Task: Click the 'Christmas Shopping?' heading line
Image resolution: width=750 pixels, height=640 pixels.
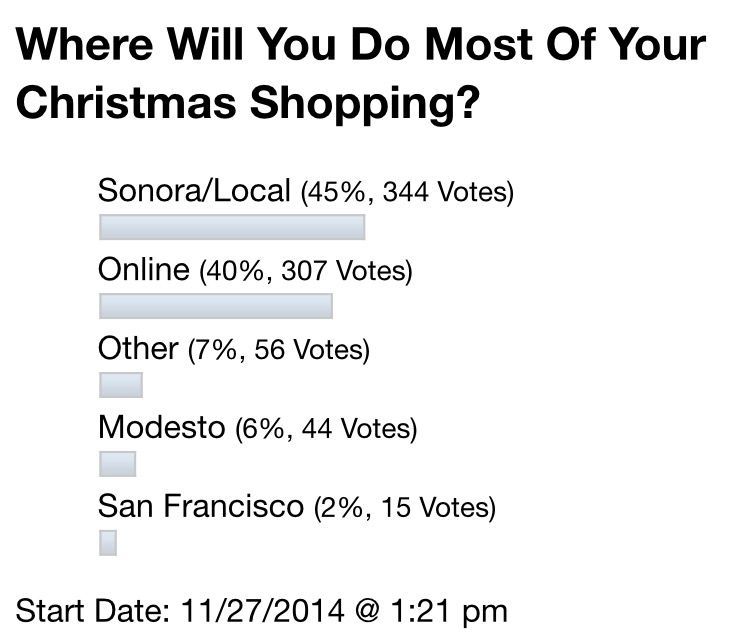Action: [x=247, y=104]
